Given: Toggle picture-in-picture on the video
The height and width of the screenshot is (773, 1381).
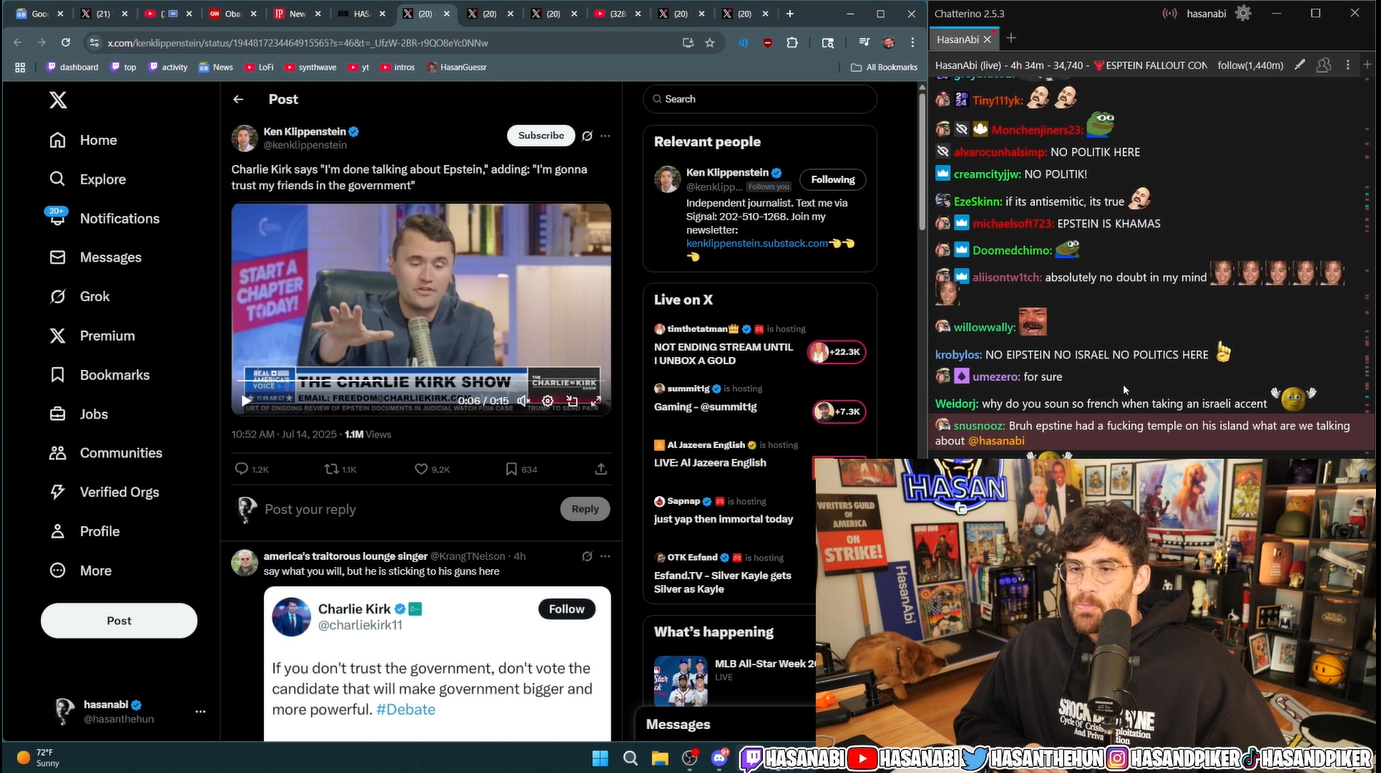Looking at the screenshot, I should 572,400.
